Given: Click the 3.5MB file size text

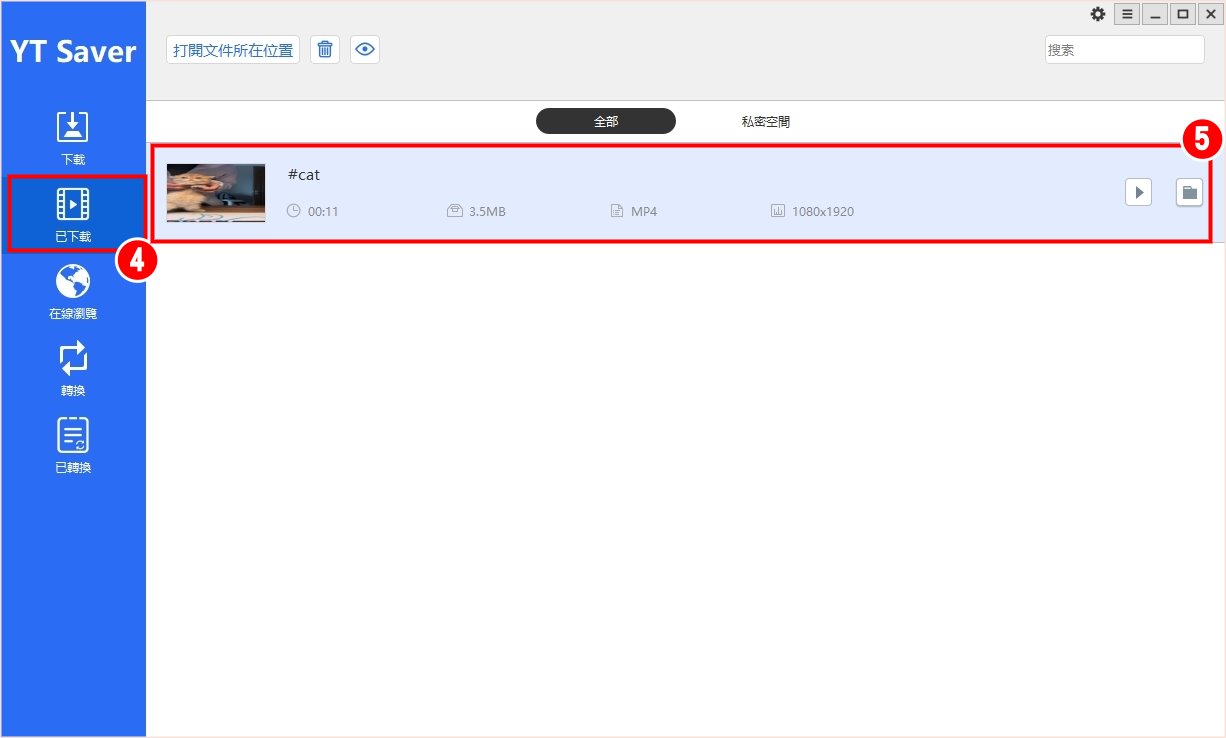Looking at the screenshot, I should 487,211.
